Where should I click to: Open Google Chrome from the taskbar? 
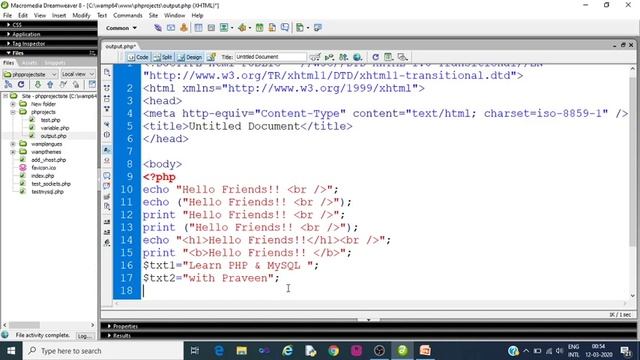[x=333, y=351]
